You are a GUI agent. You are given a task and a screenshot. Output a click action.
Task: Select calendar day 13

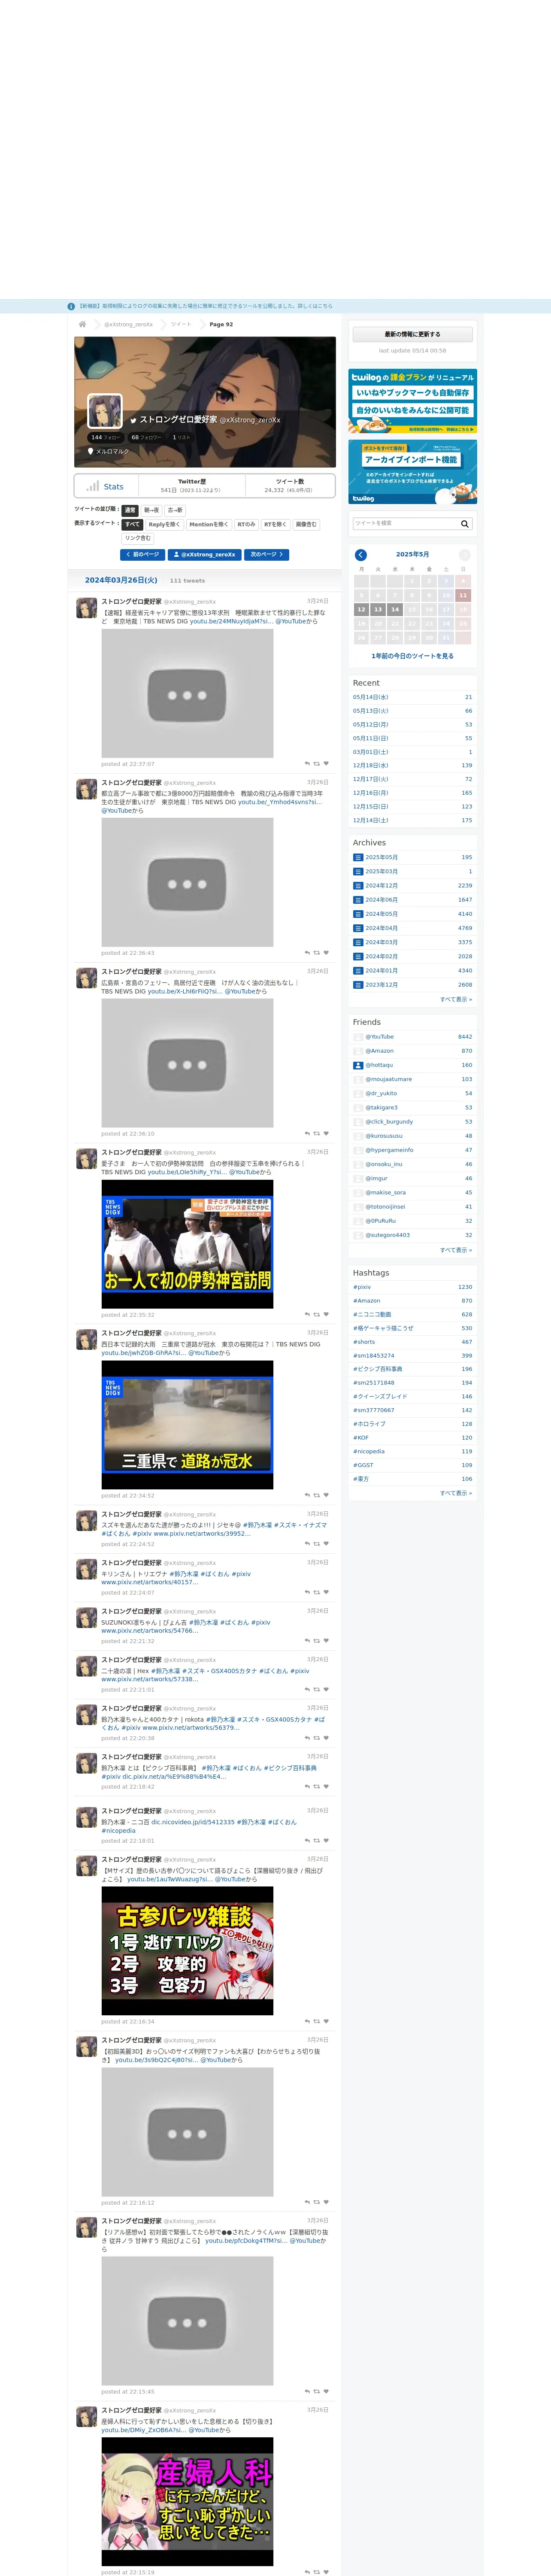[x=378, y=609]
